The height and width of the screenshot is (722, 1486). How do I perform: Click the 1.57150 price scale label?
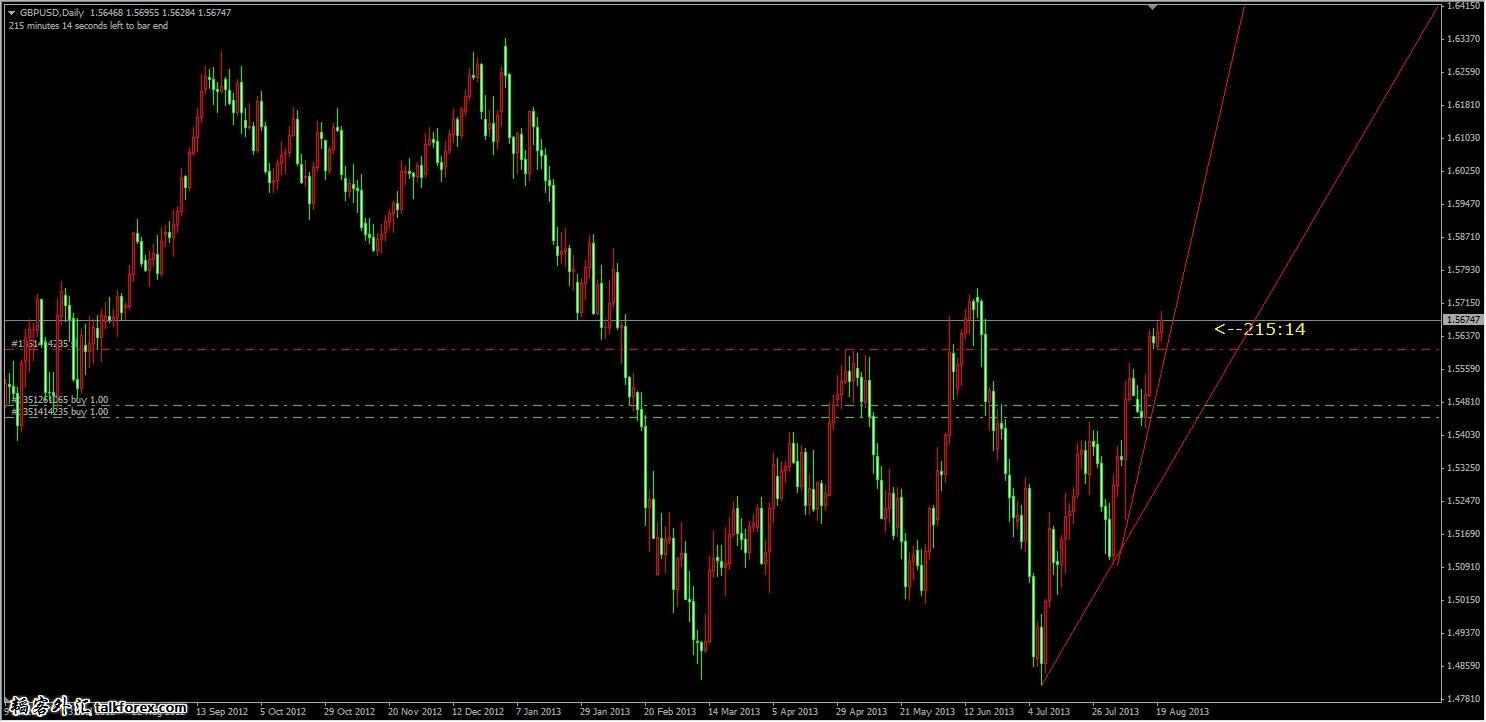(x=1464, y=303)
